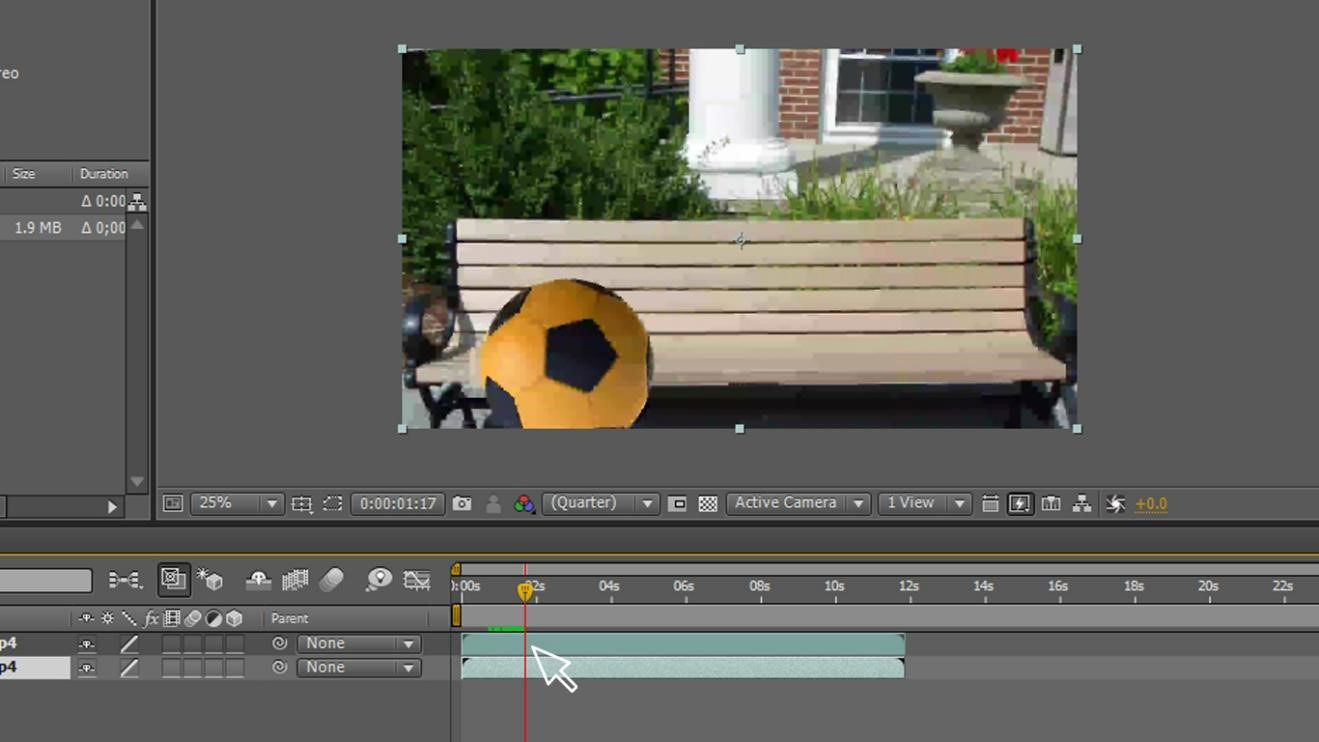
Task: Click the current time 0:00:01:17 display
Action: pos(398,504)
